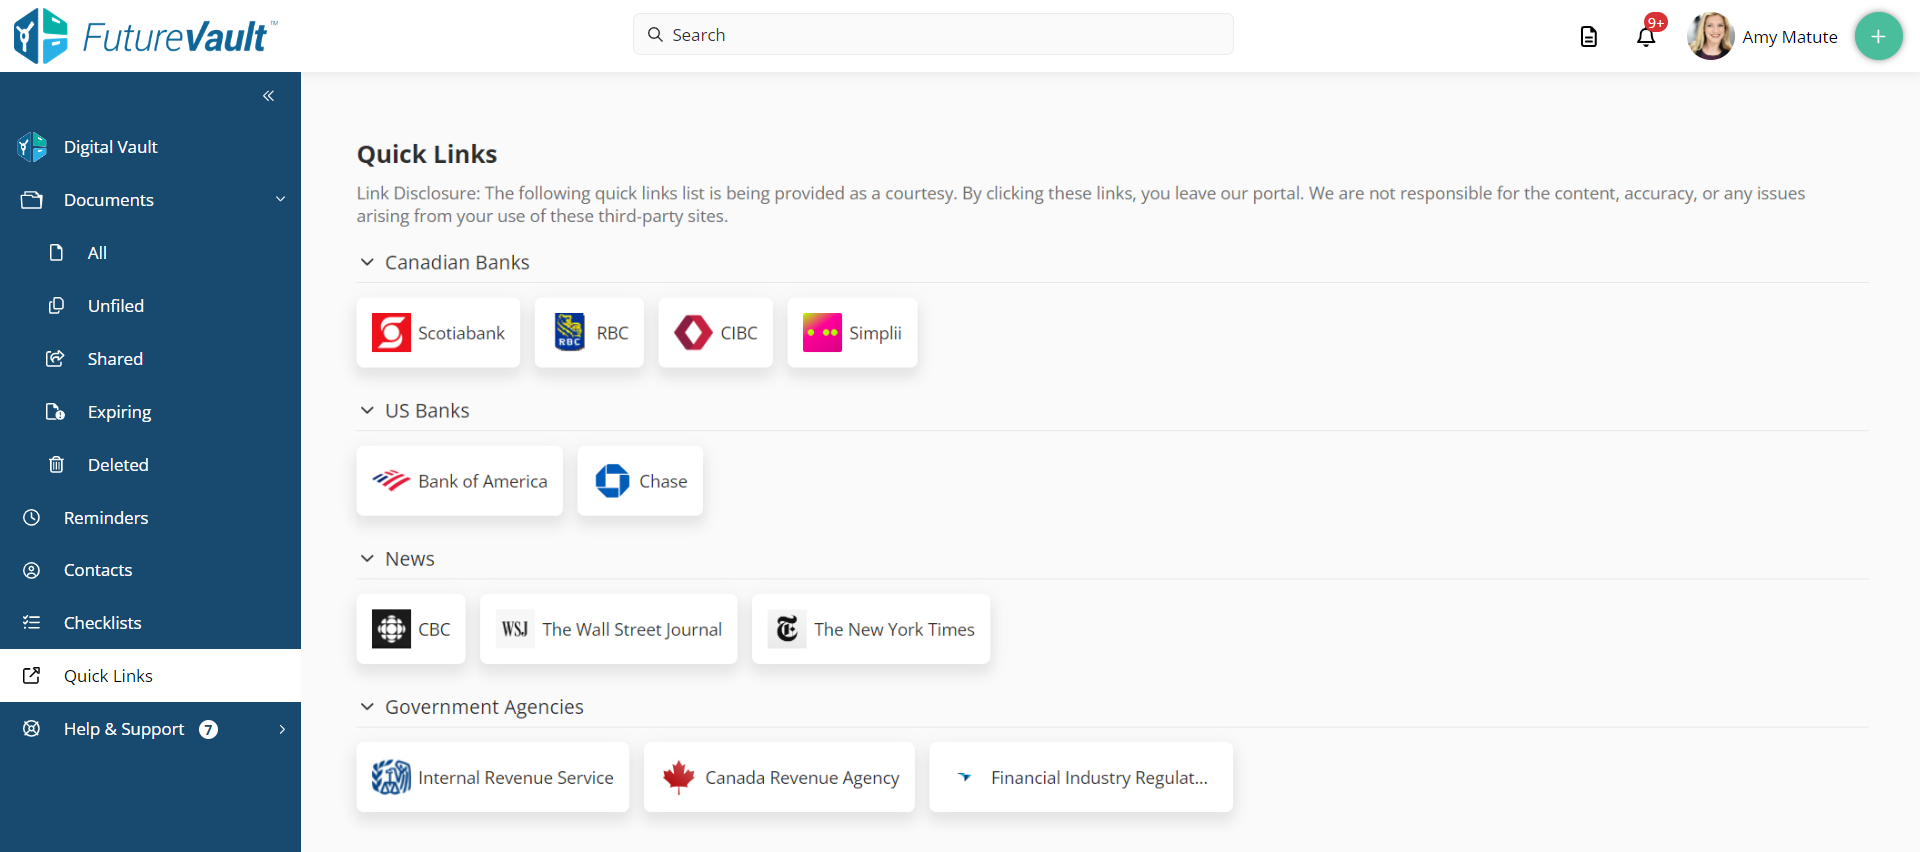Open Help & Support menu
The width and height of the screenshot is (1920, 852).
[x=150, y=729]
